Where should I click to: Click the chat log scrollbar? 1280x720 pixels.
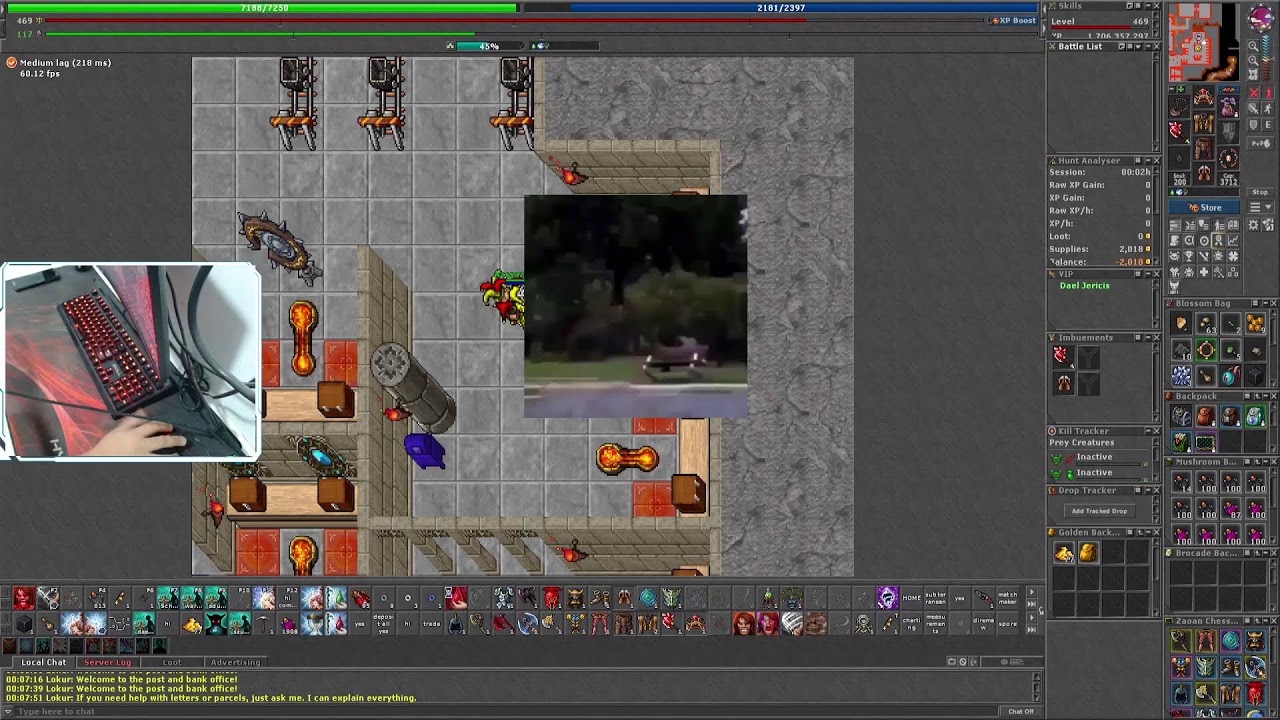[x=1036, y=686]
